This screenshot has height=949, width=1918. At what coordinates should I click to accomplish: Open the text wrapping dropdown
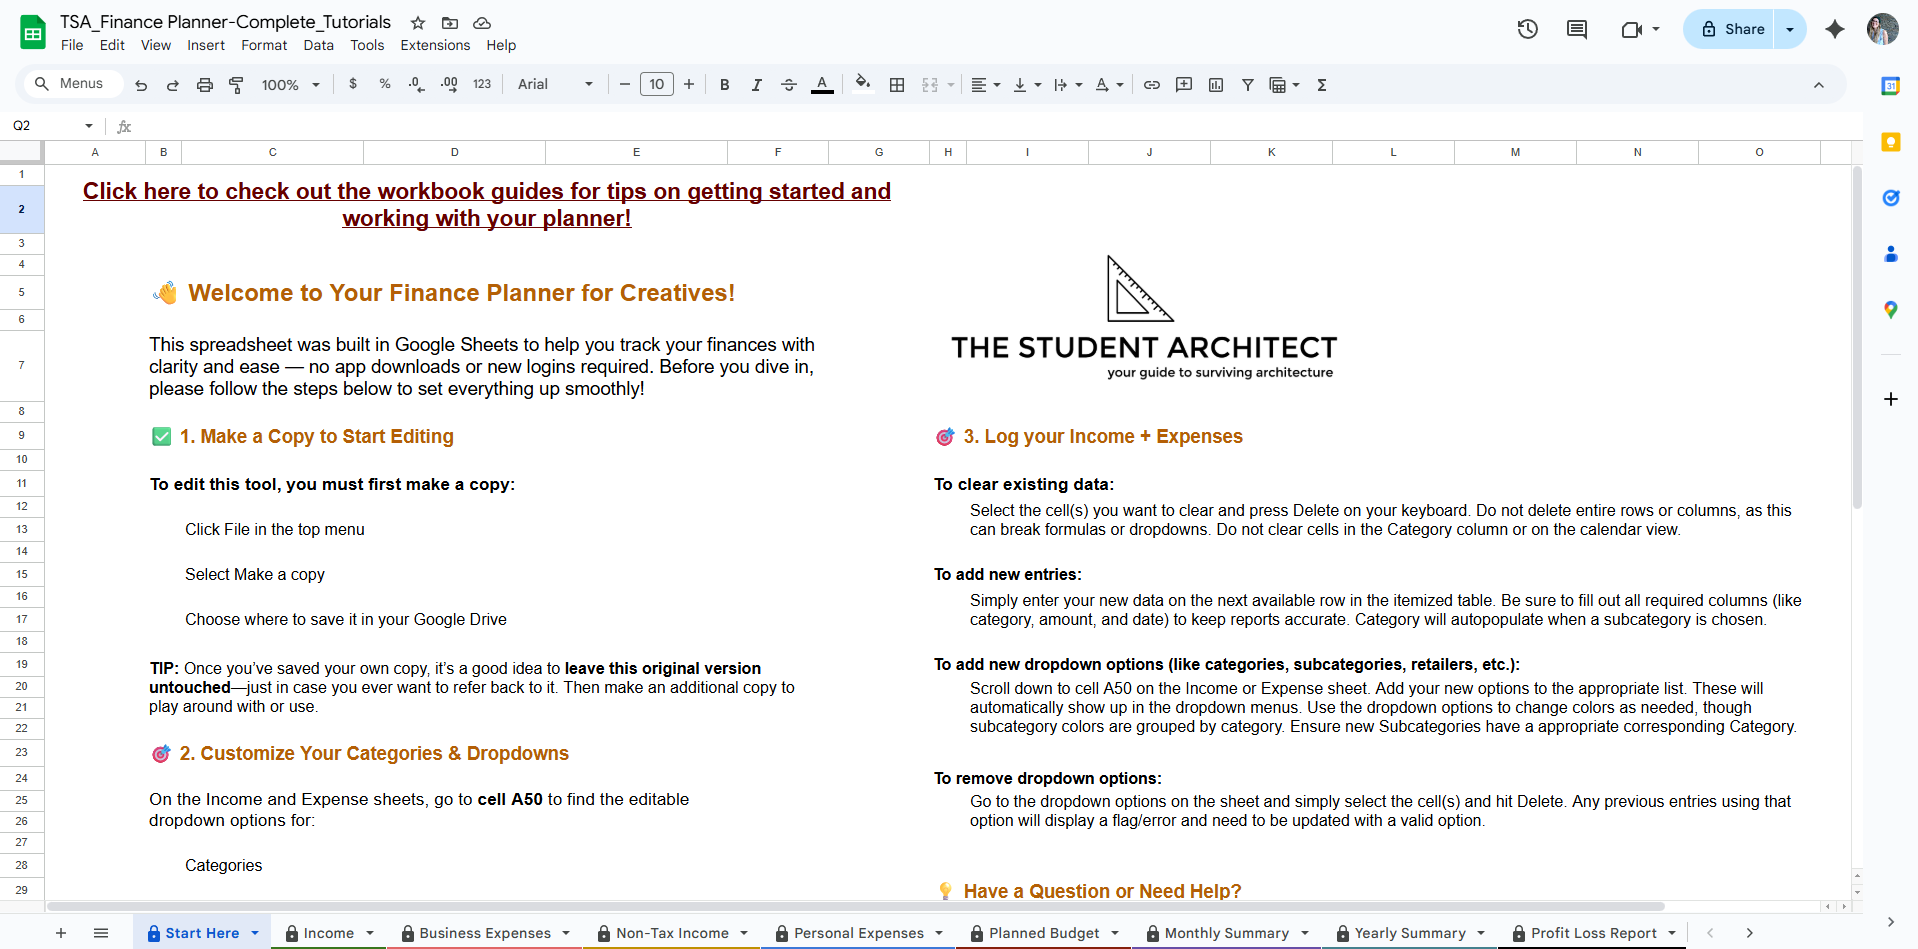[x=1068, y=85]
